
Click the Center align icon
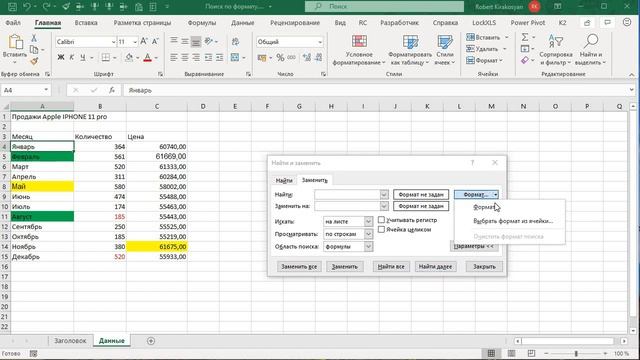click(185, 58)
